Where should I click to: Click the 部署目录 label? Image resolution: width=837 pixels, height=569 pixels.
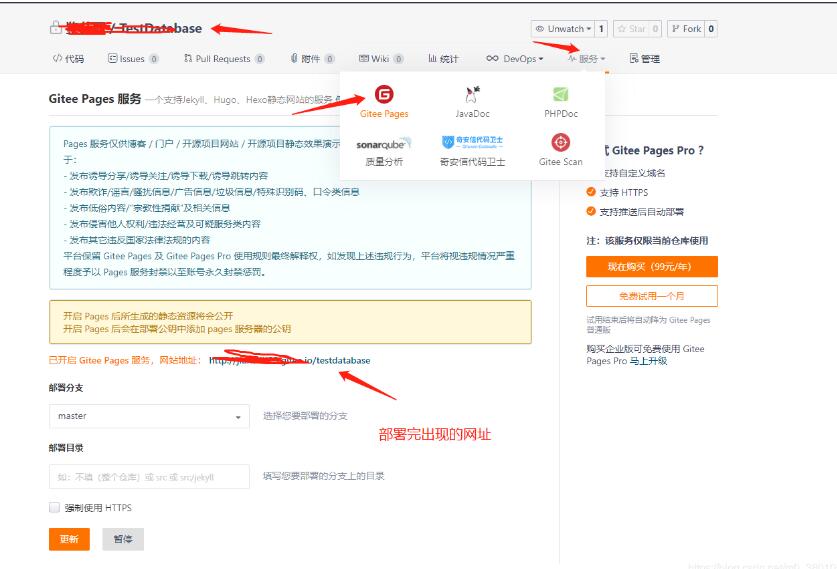pyautogui.click(x=66, y=448)
